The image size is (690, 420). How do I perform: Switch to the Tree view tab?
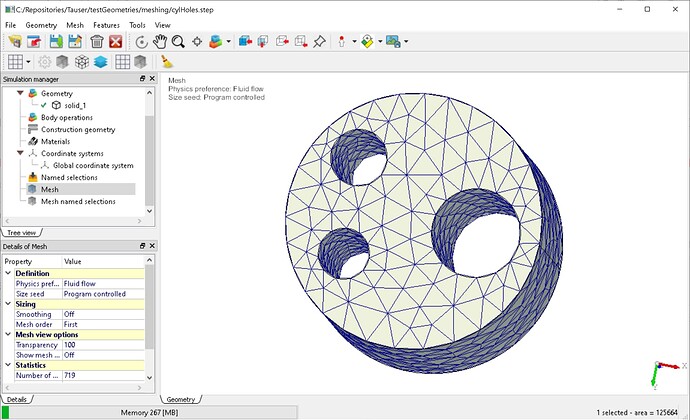(x=22, y=232)
